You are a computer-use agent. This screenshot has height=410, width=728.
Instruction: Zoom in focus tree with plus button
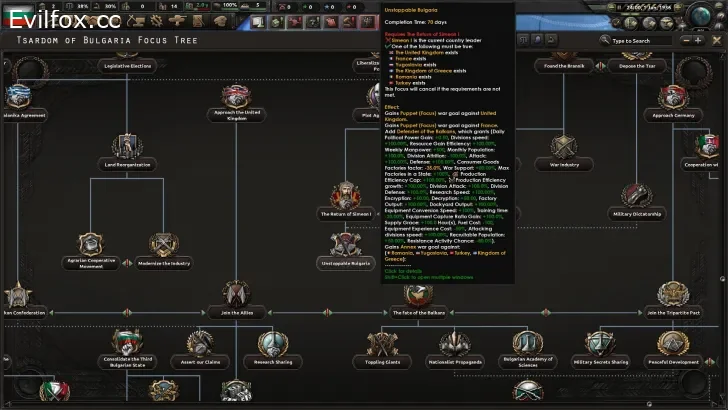click(698, 41)
